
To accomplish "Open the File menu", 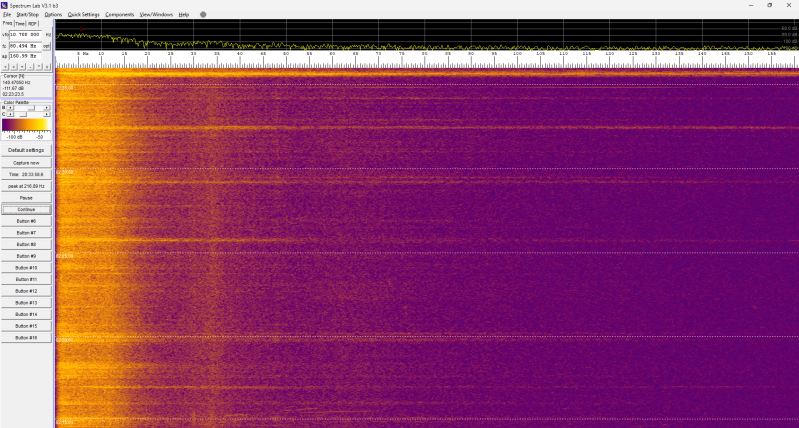I will (7, 15).
